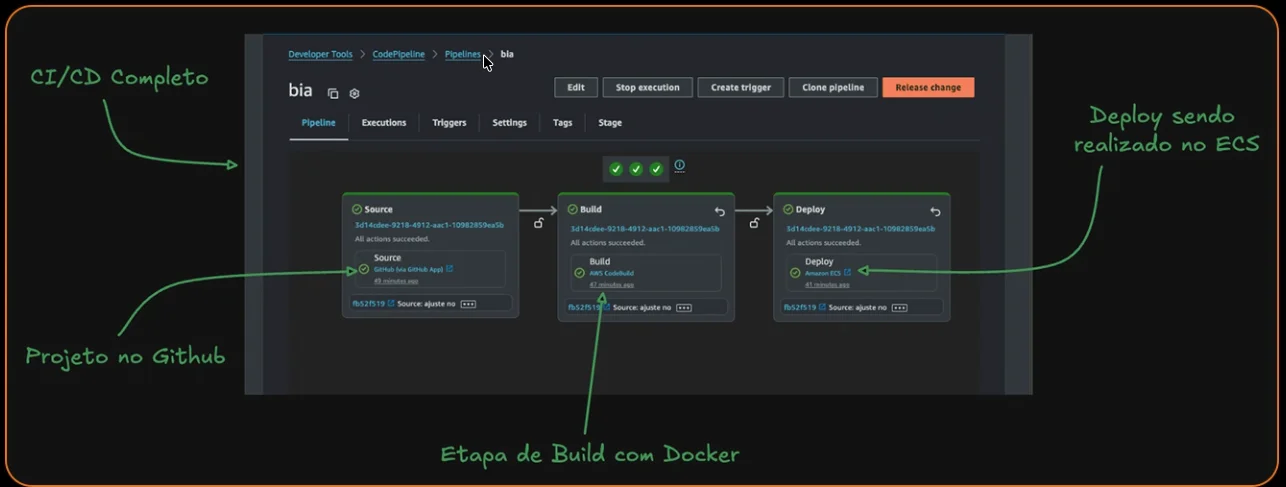Open the Settings tab
The width and height of the screenshot is (1286, 487).
[x=509, y=123]
